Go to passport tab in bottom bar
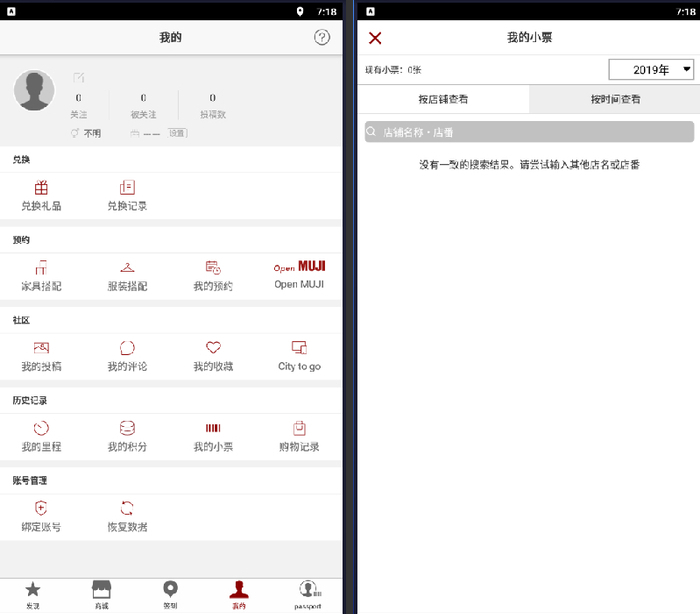Screen dimensions: 700x614 click(308, 595)
